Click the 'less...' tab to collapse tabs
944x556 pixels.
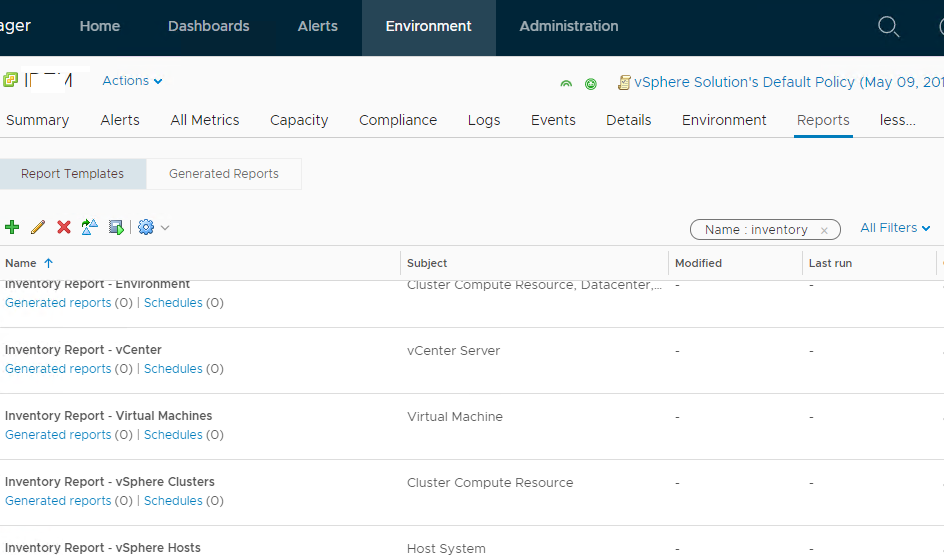[897, 120]
